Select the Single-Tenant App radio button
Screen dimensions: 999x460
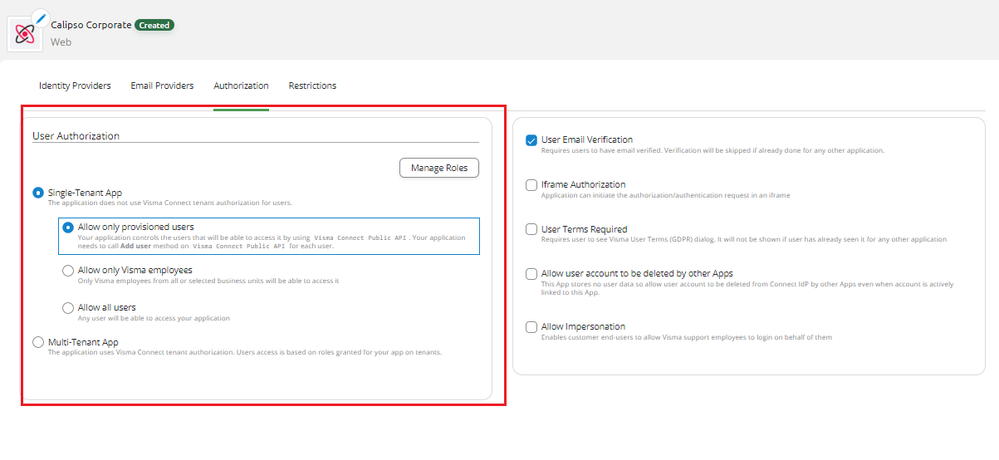tap(38, 192)
